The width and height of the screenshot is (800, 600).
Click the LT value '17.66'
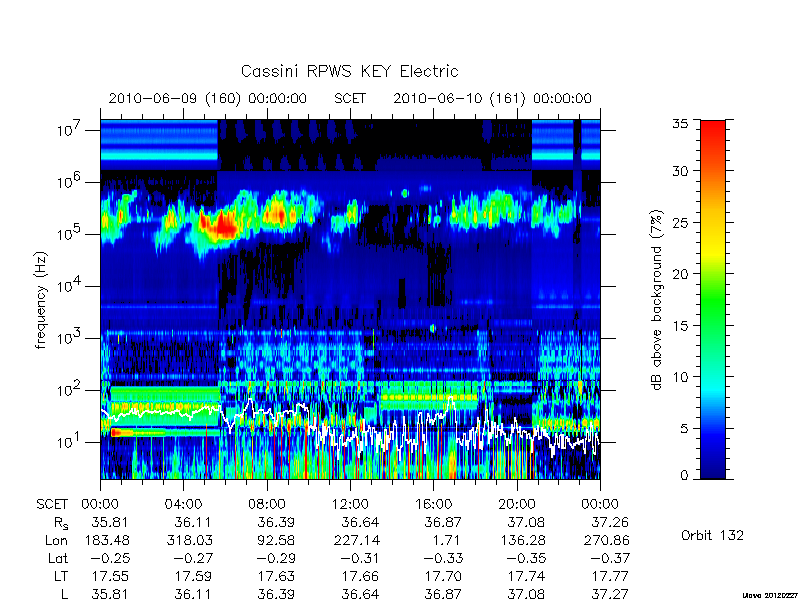pos(361,576)
